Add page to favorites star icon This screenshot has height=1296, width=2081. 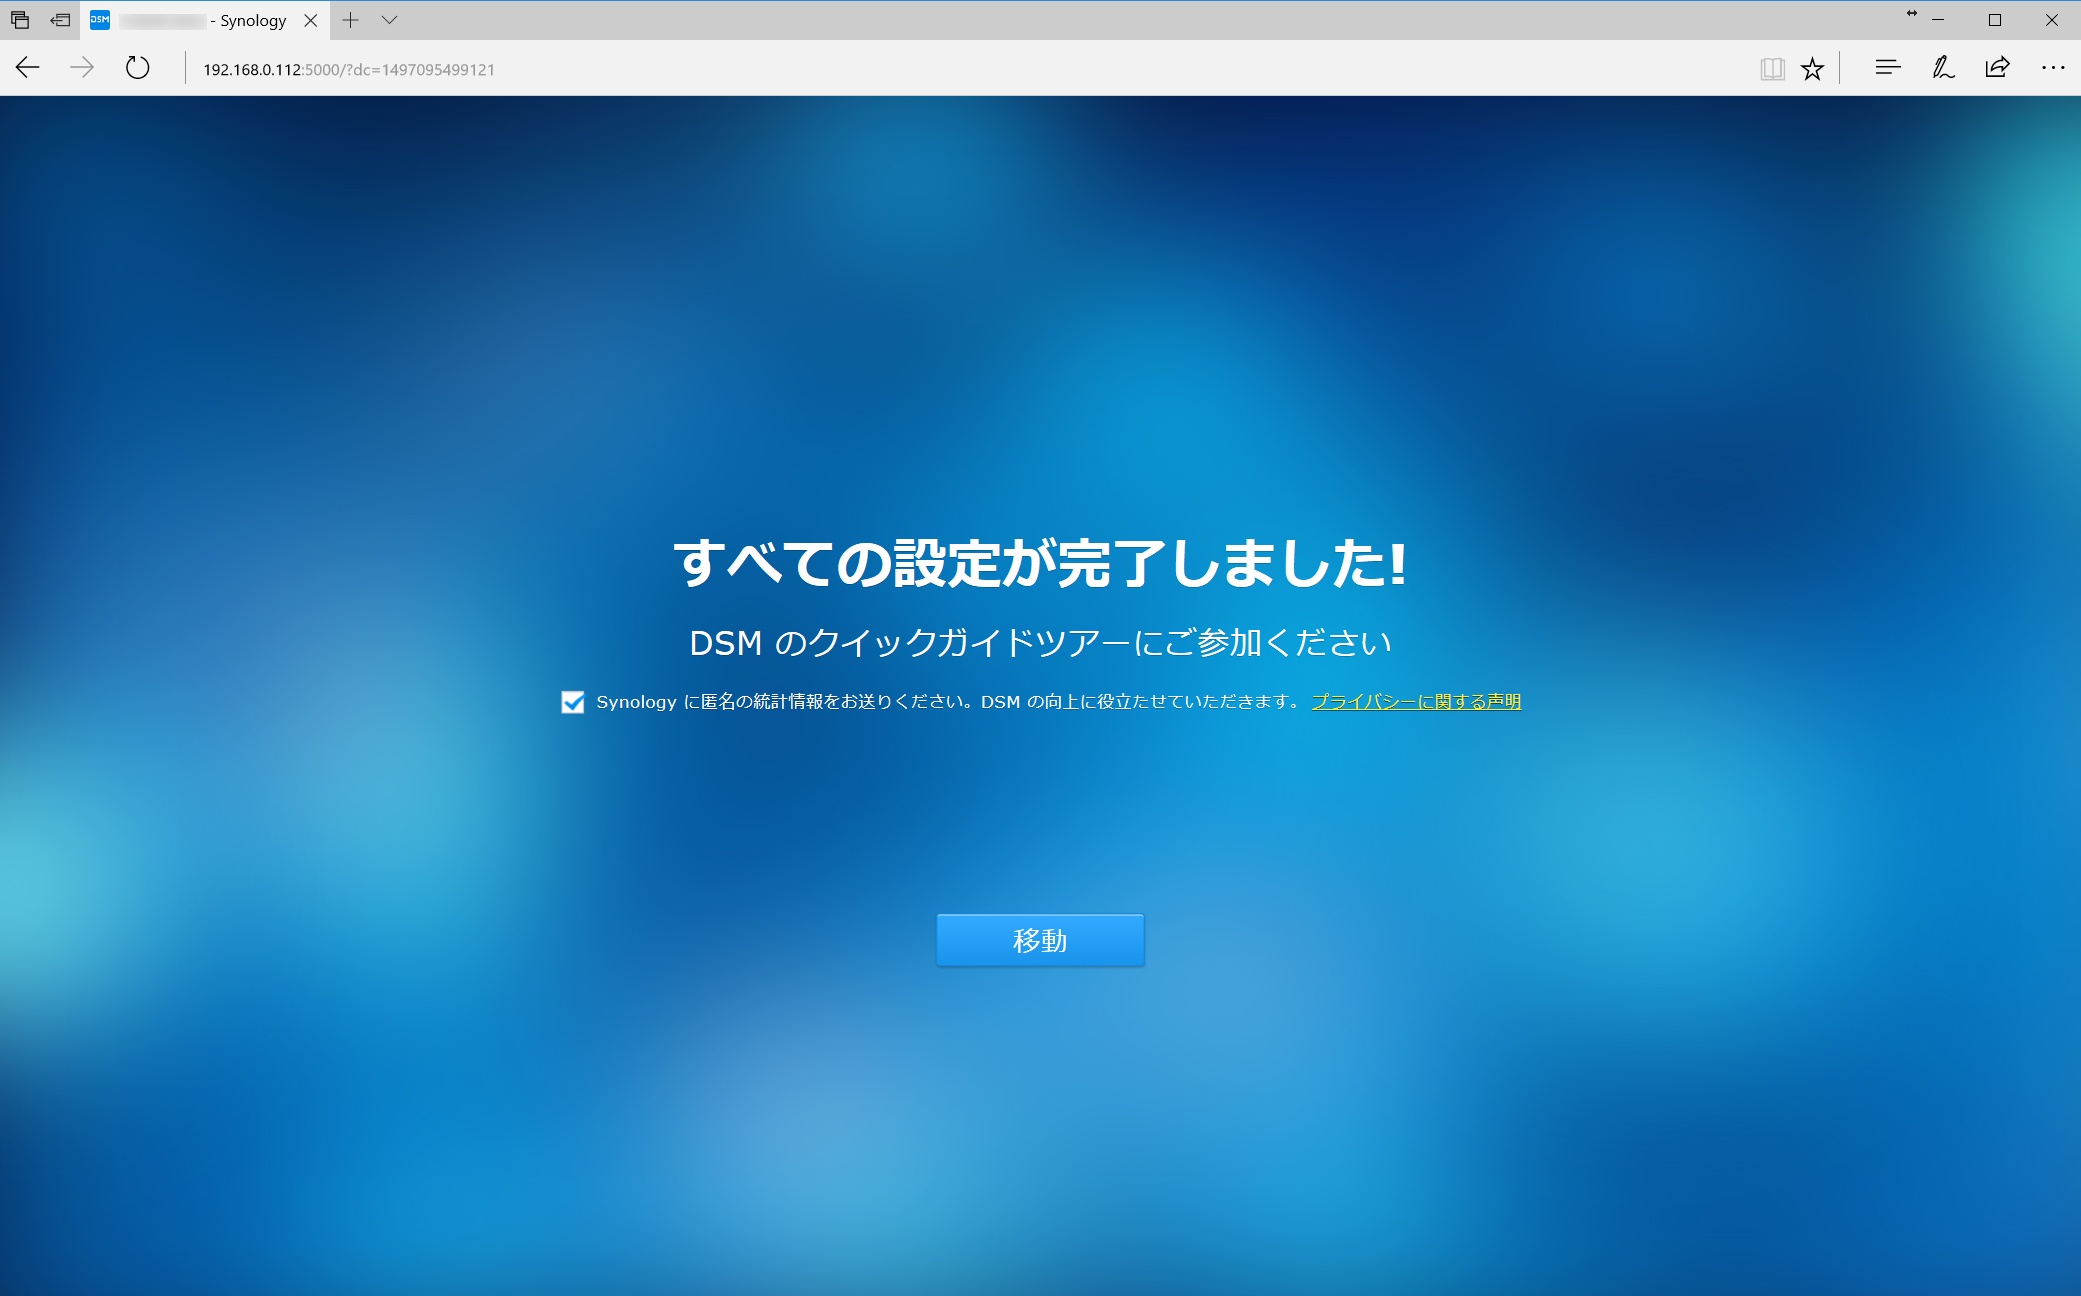click(x=1812, y=68)
